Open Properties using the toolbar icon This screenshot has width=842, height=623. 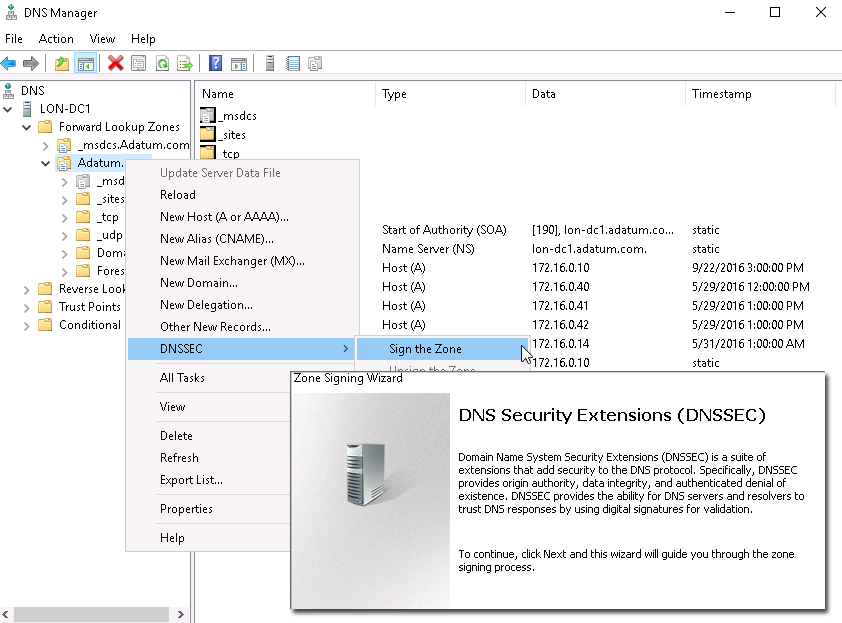[x=139, y=64]
